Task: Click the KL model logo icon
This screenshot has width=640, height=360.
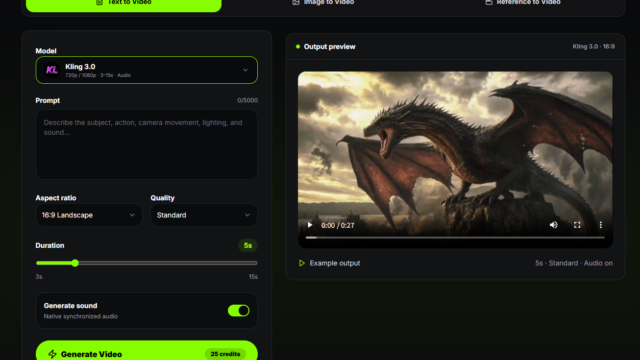Action: [x=51, y=70]
